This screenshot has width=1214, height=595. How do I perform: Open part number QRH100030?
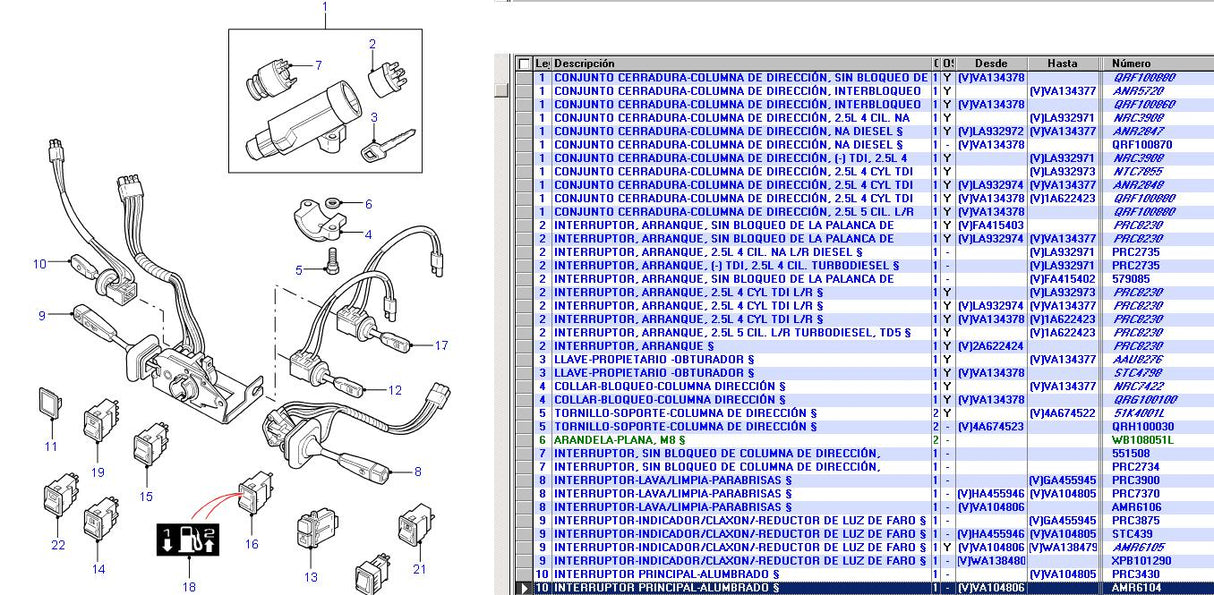point(1144,426)
